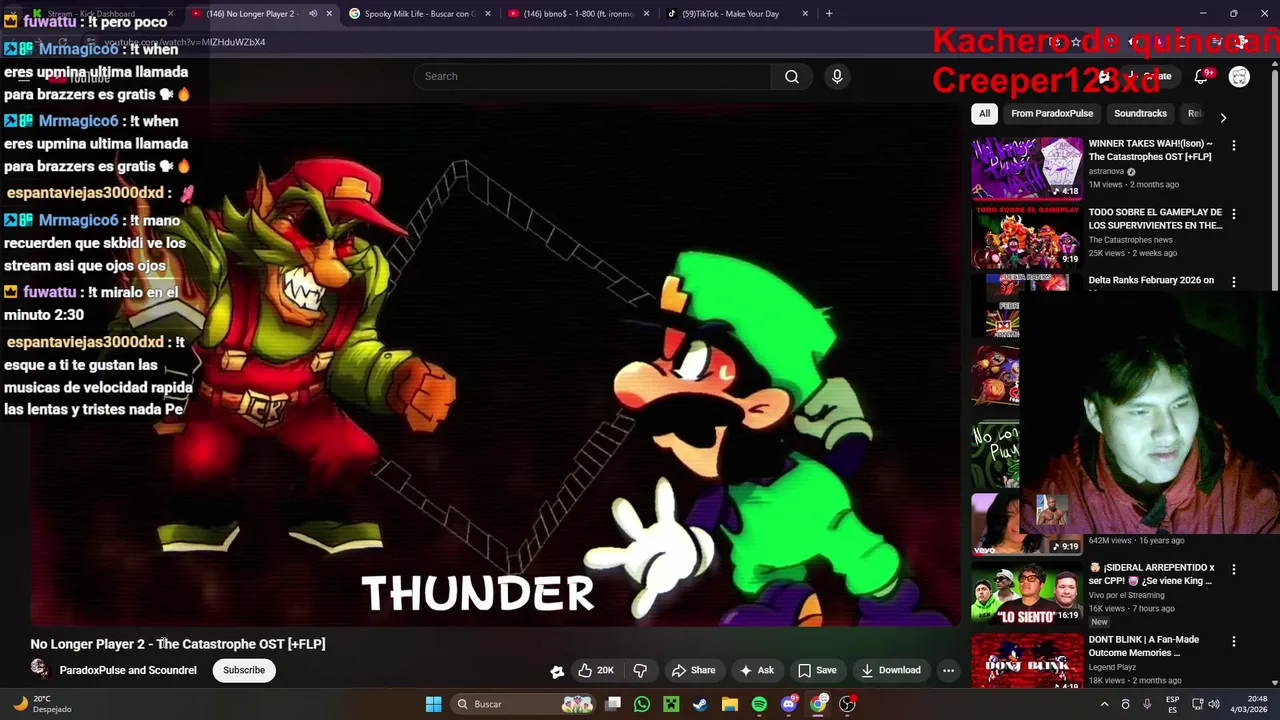The height and width of the screenshot is (720, 1280).
Task: Select the Soundtracks filter chip
Action: tap(1140, 113)
